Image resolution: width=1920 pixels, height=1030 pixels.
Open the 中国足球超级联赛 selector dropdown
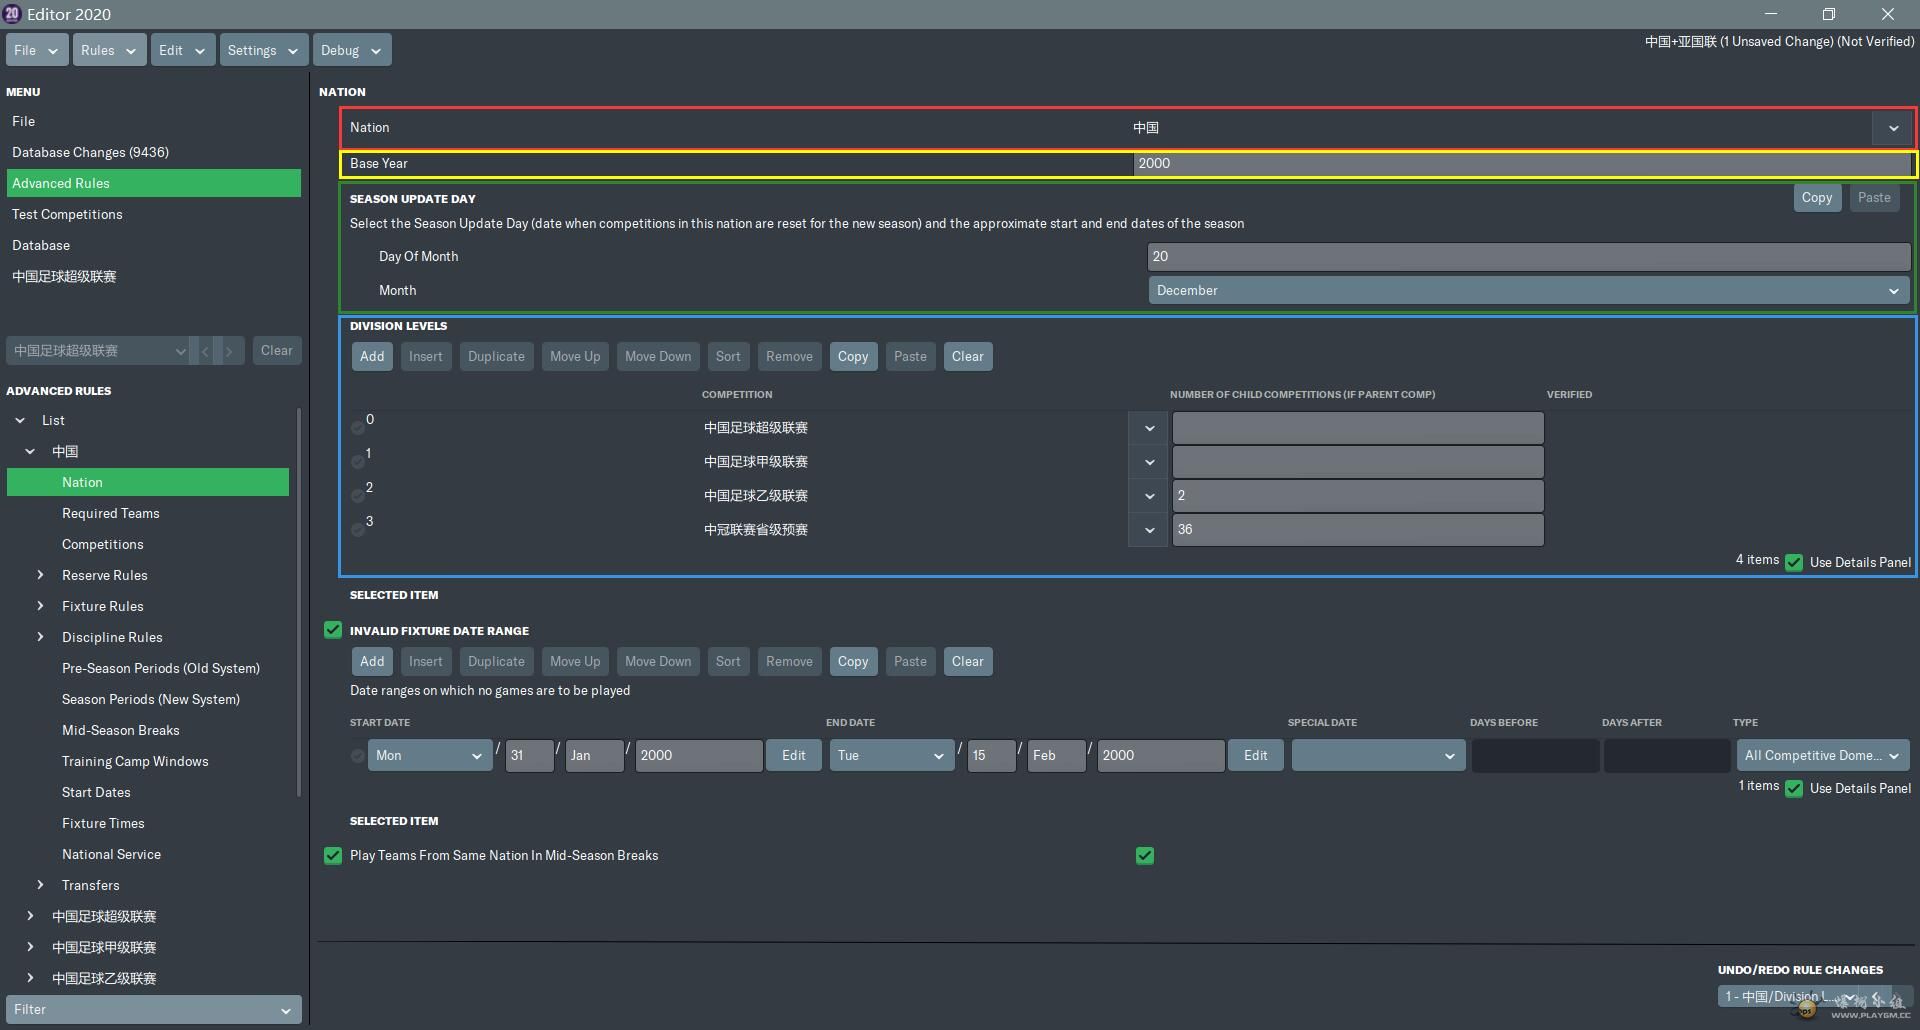98,351
